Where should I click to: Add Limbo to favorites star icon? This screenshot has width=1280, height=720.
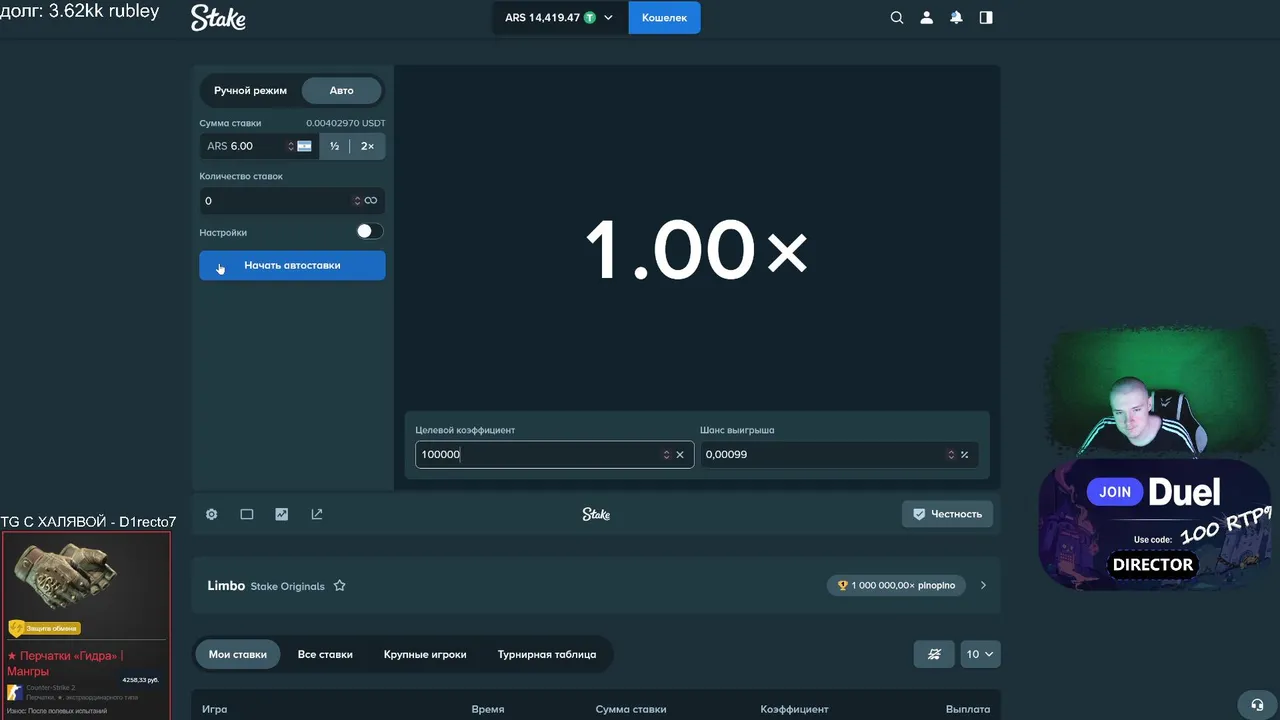(339, 586)
